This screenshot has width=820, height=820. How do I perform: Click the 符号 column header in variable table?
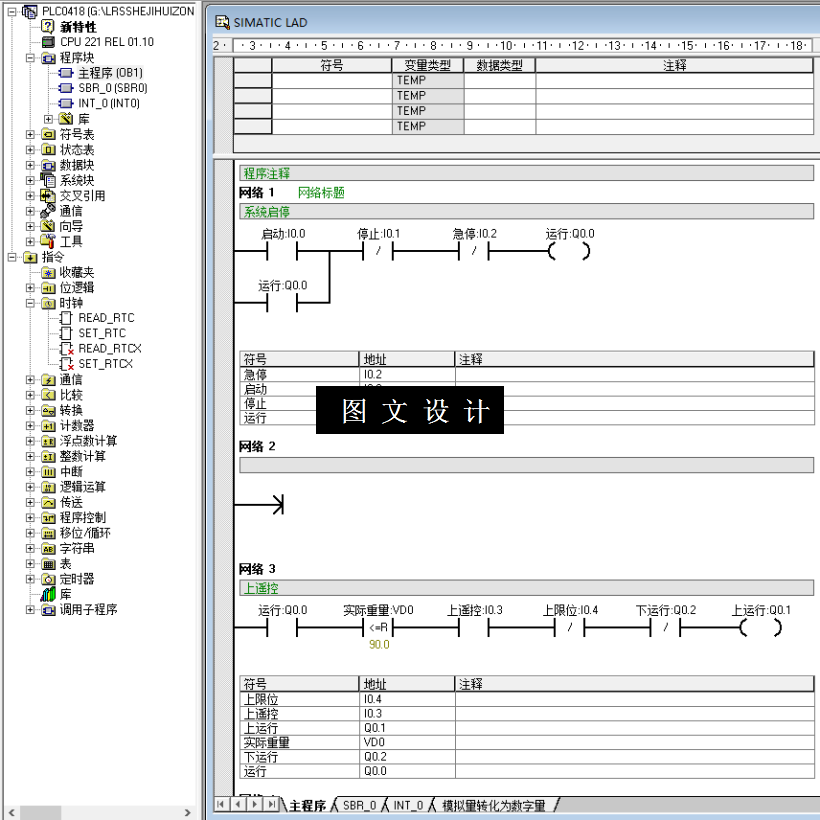[332, 65]
